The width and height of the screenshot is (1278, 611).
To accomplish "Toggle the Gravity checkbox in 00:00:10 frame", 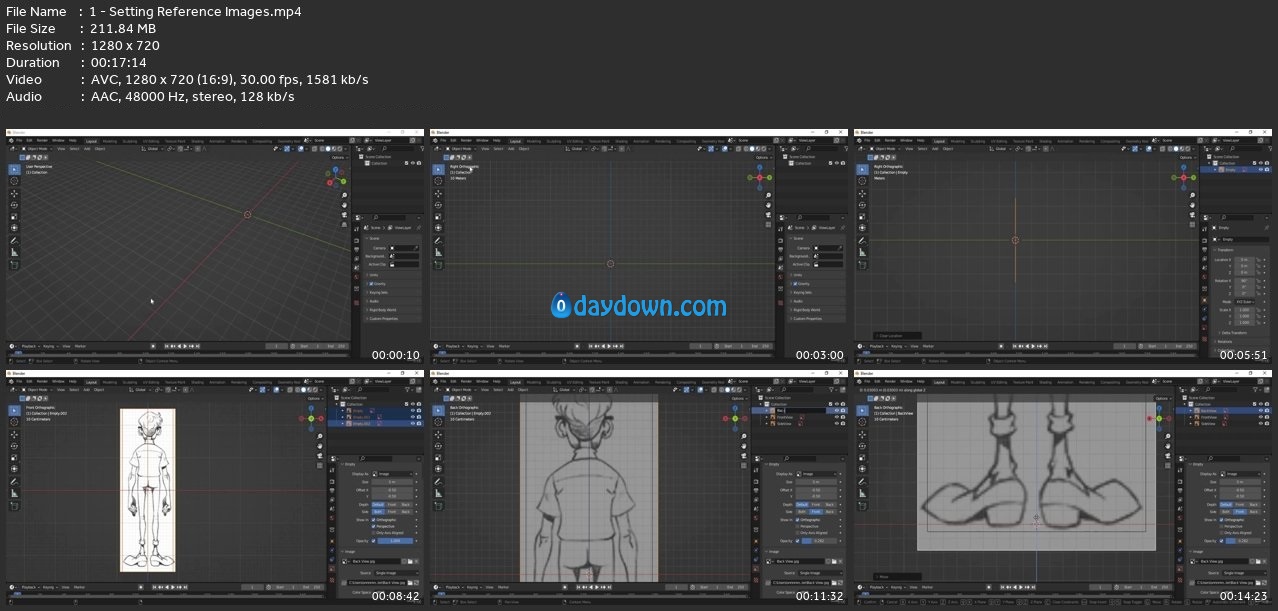I will (x=371, y=284).
